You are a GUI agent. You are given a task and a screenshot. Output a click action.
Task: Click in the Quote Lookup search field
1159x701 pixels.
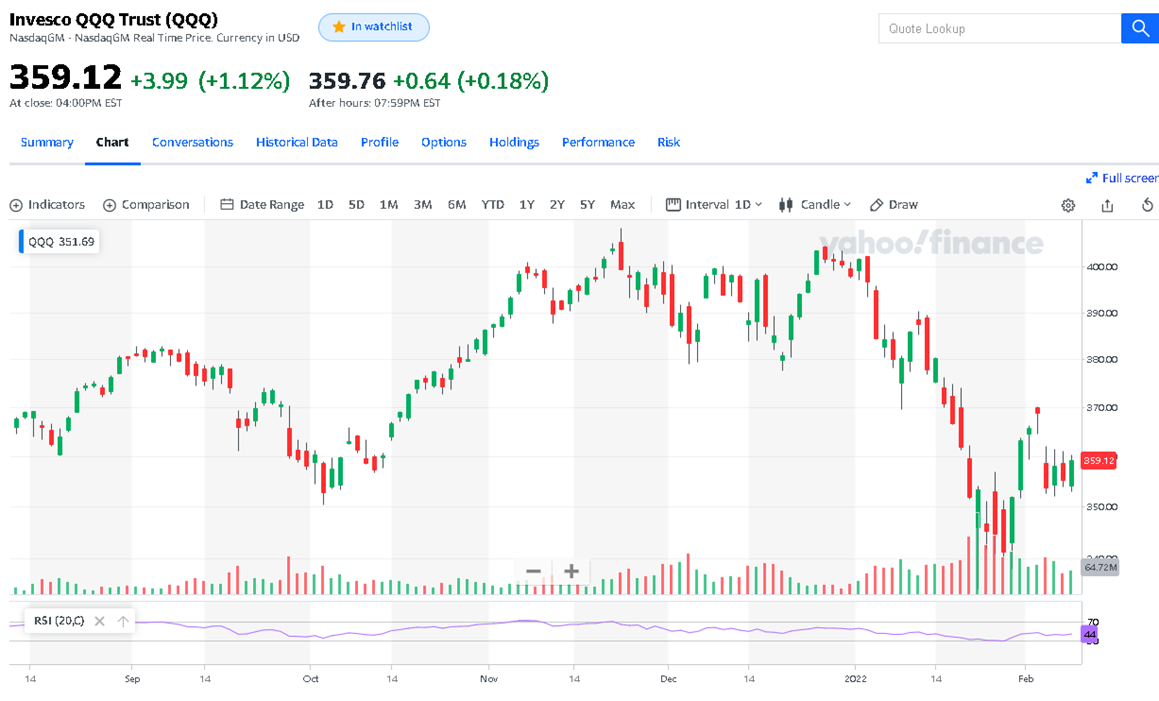click(999, 29)
